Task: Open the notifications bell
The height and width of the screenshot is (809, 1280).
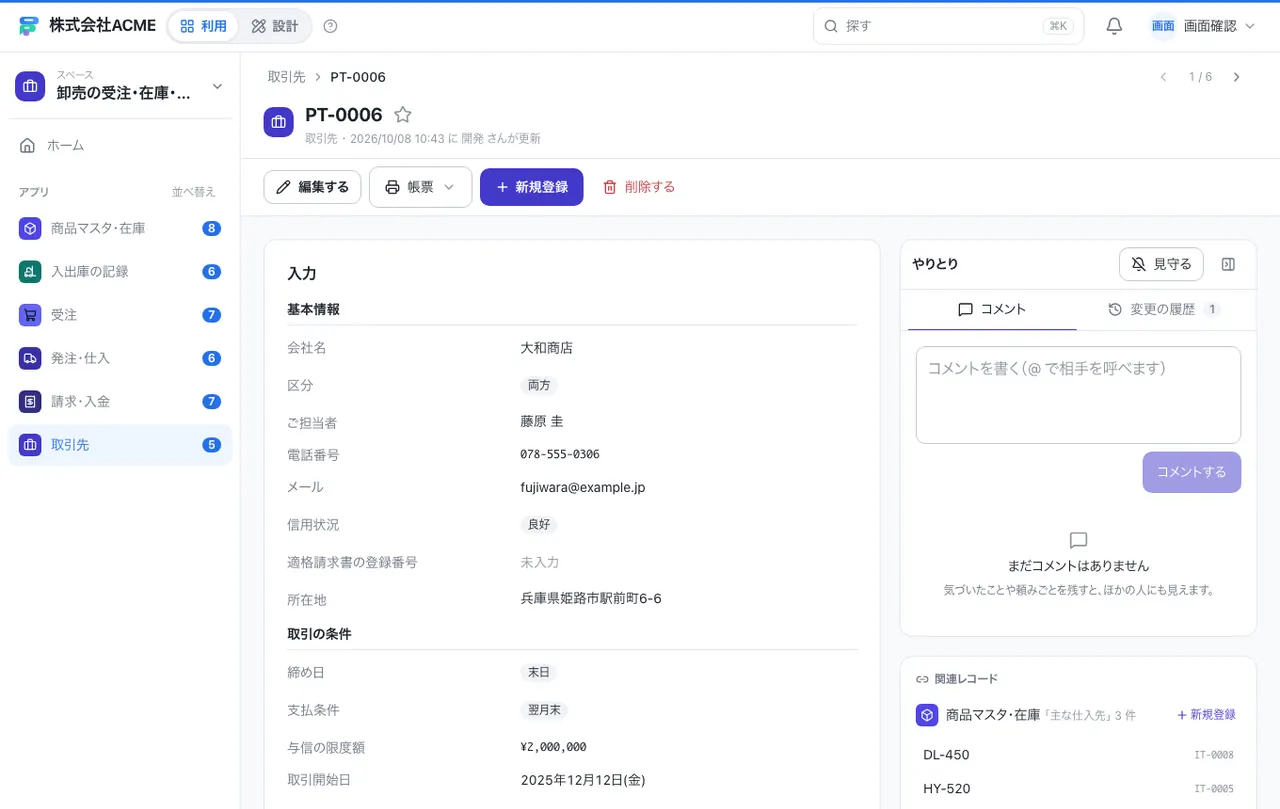Action: click(1114, 26)
